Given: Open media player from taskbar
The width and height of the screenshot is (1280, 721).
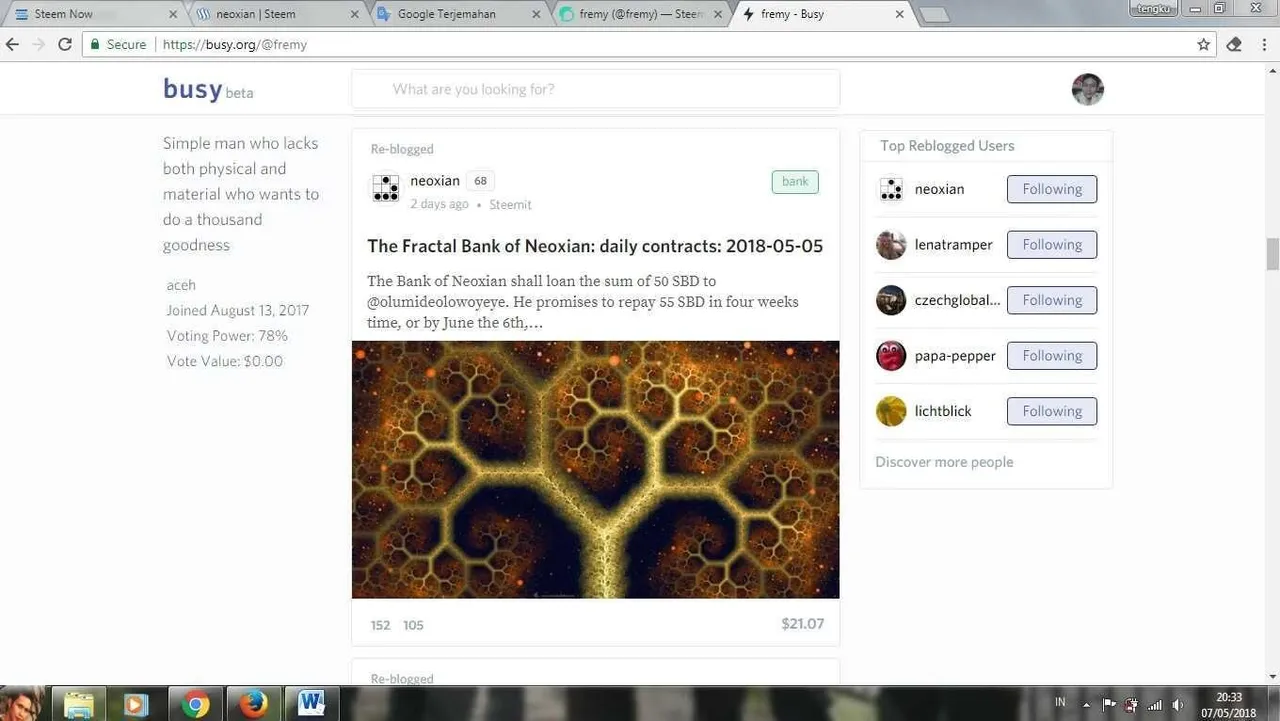Looking at the screenshot, I should coord(136,704).
